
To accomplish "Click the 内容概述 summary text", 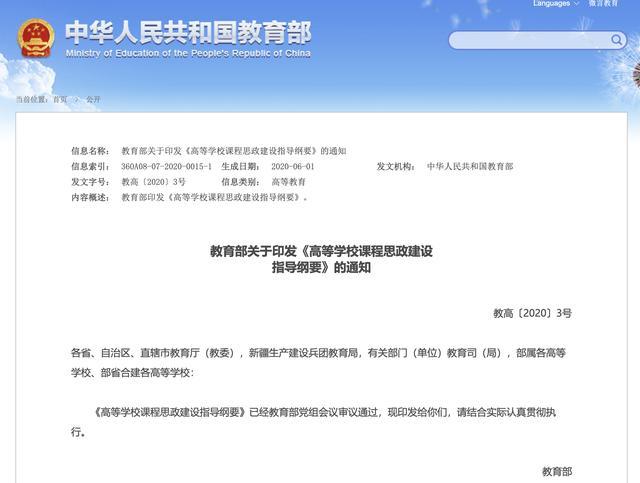I will (214, 198).
